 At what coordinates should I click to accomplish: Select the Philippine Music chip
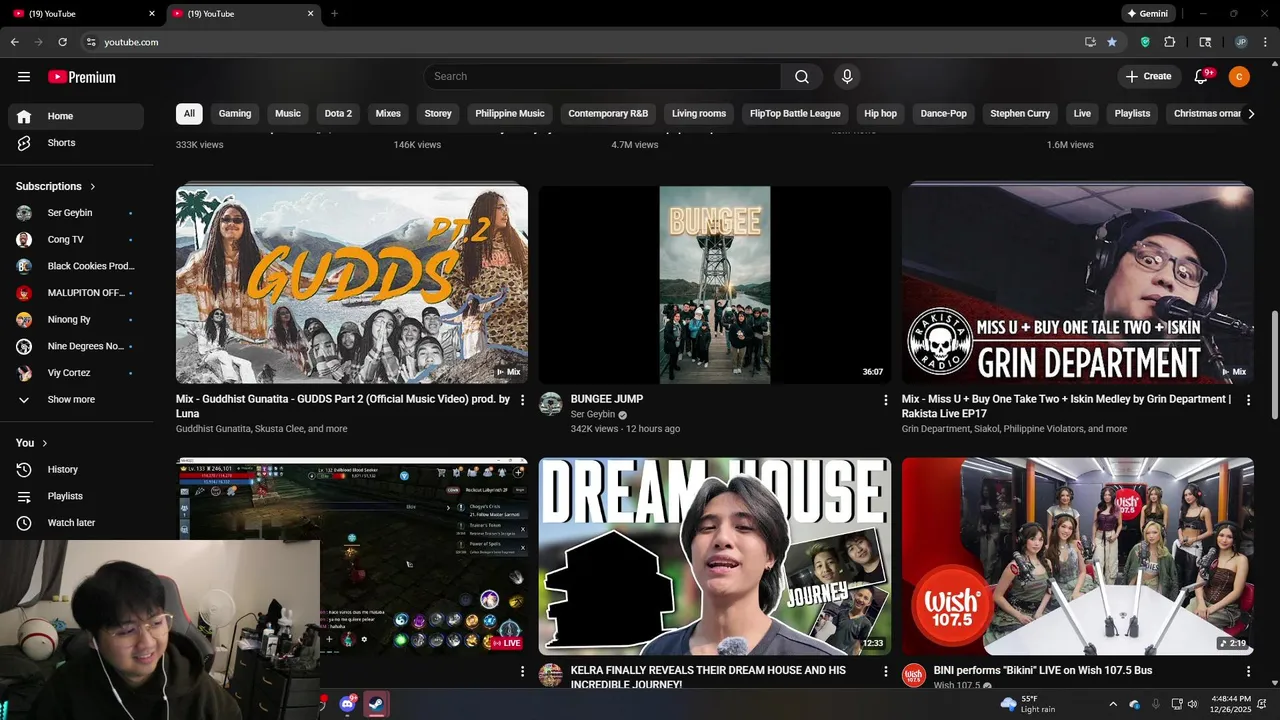[510, 114]
